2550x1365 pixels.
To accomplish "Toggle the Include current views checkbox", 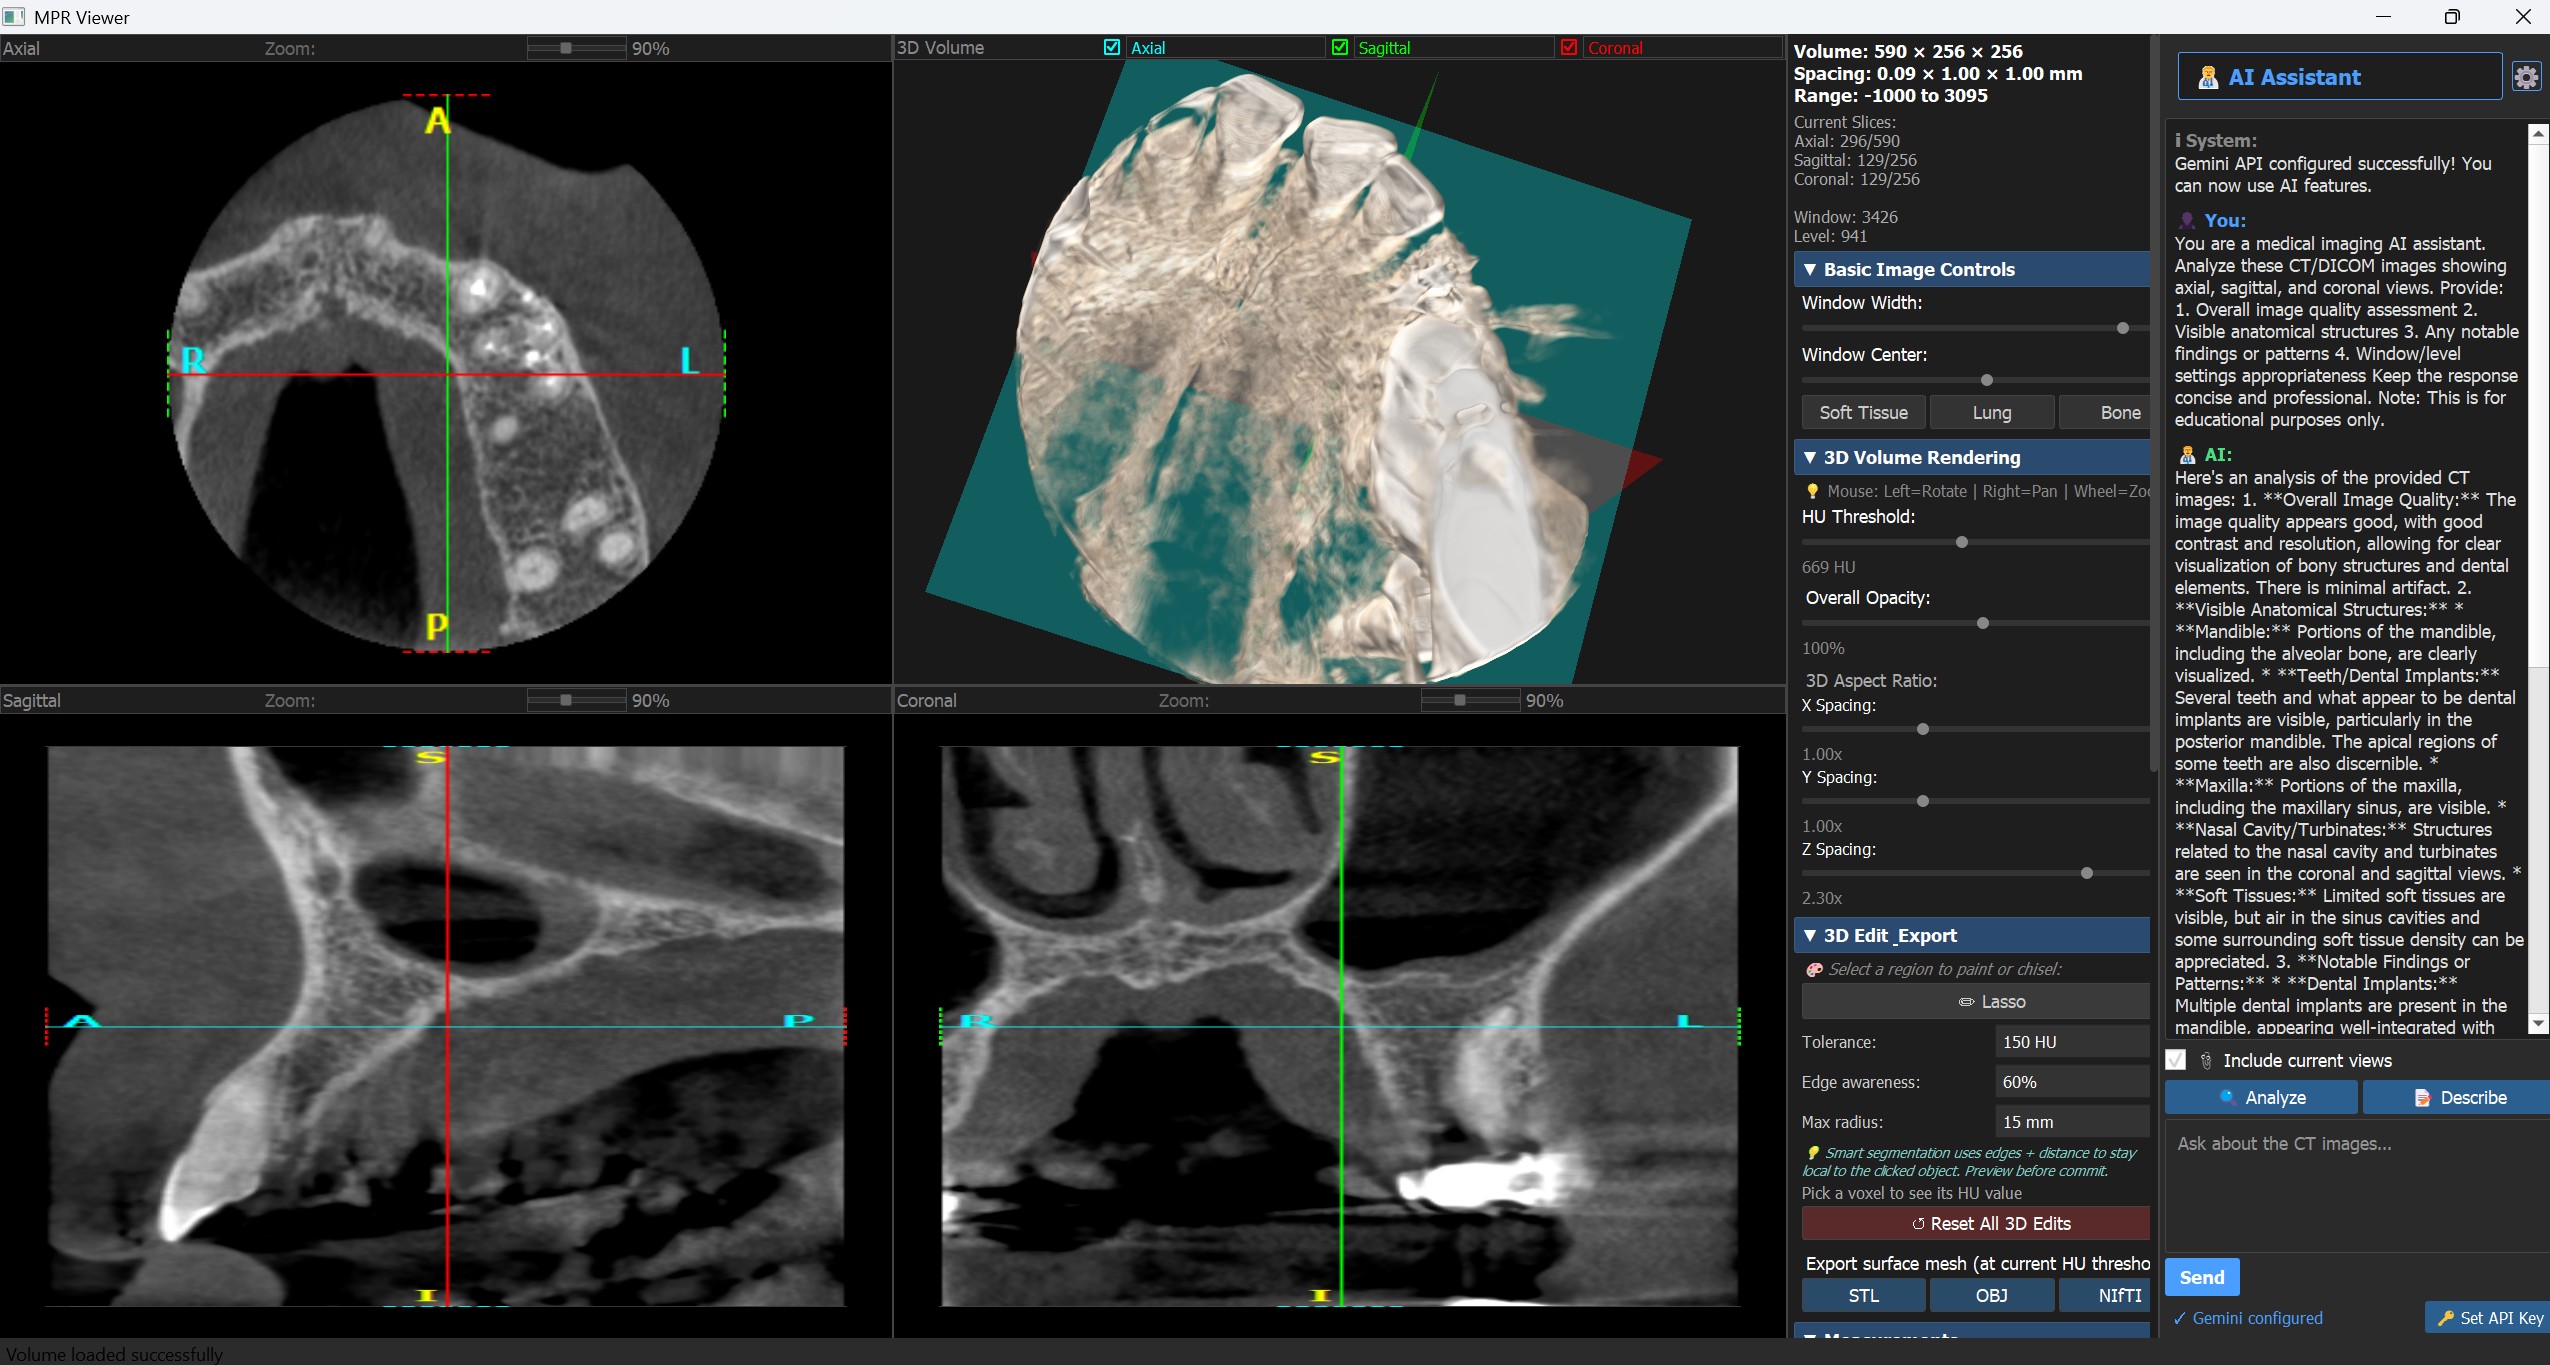I will (2178, 1060).
